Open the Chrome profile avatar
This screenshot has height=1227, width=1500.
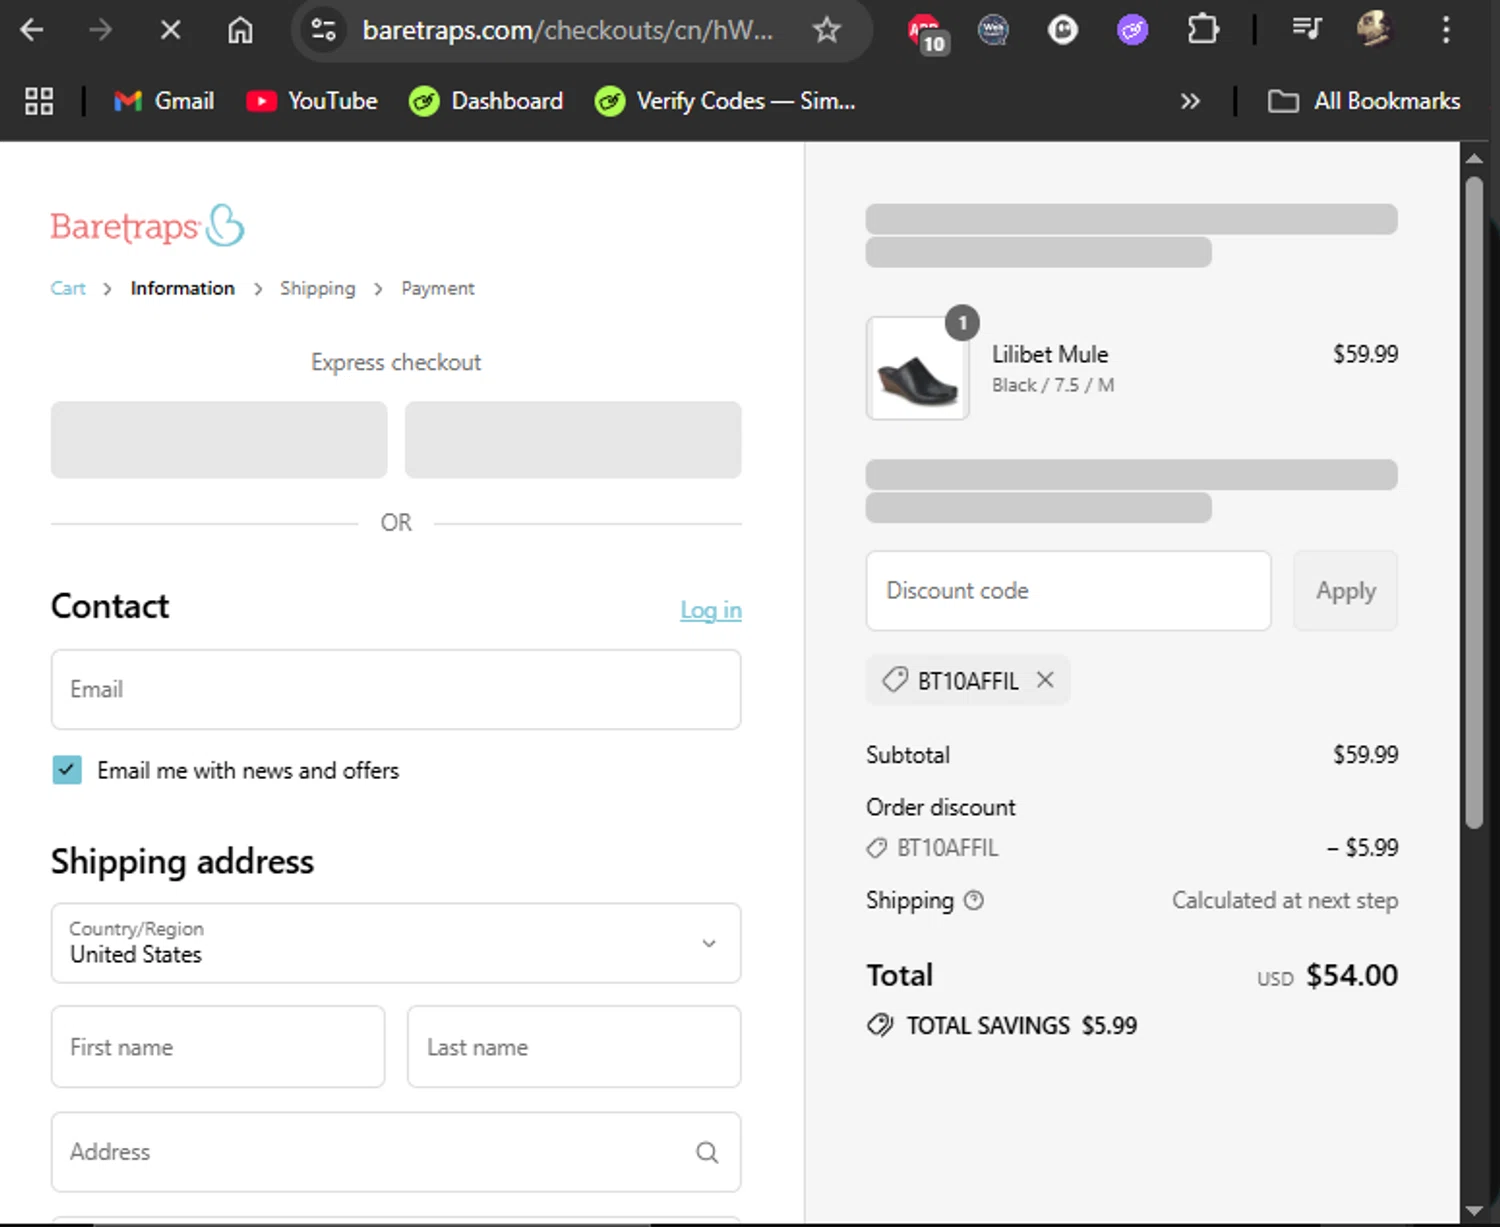coord(1375,30)
